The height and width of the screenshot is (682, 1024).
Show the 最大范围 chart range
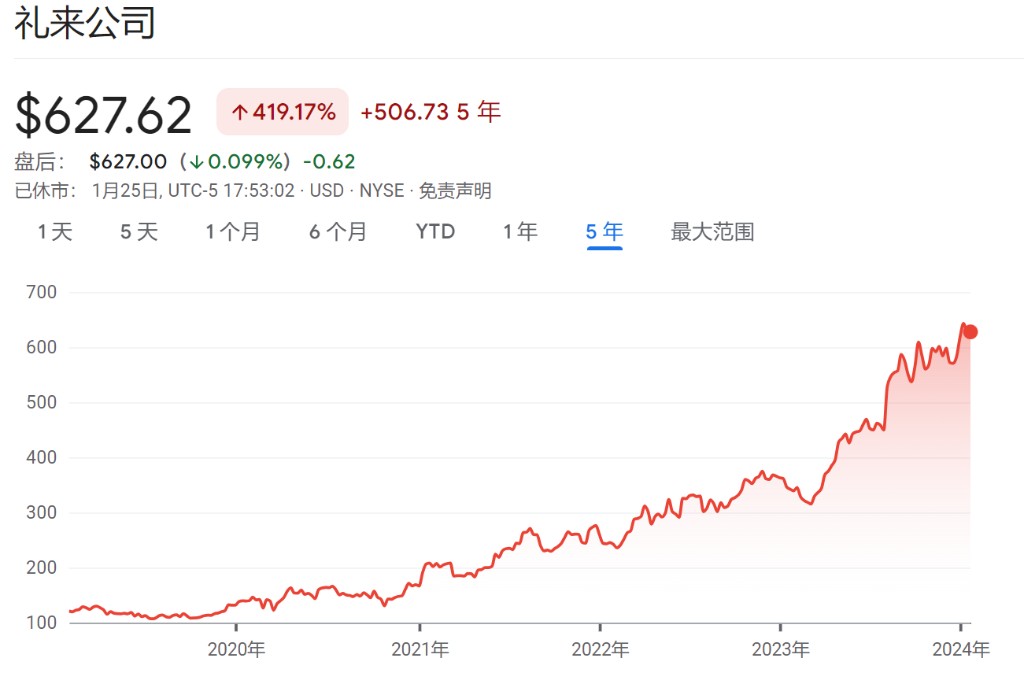[712, 232]
